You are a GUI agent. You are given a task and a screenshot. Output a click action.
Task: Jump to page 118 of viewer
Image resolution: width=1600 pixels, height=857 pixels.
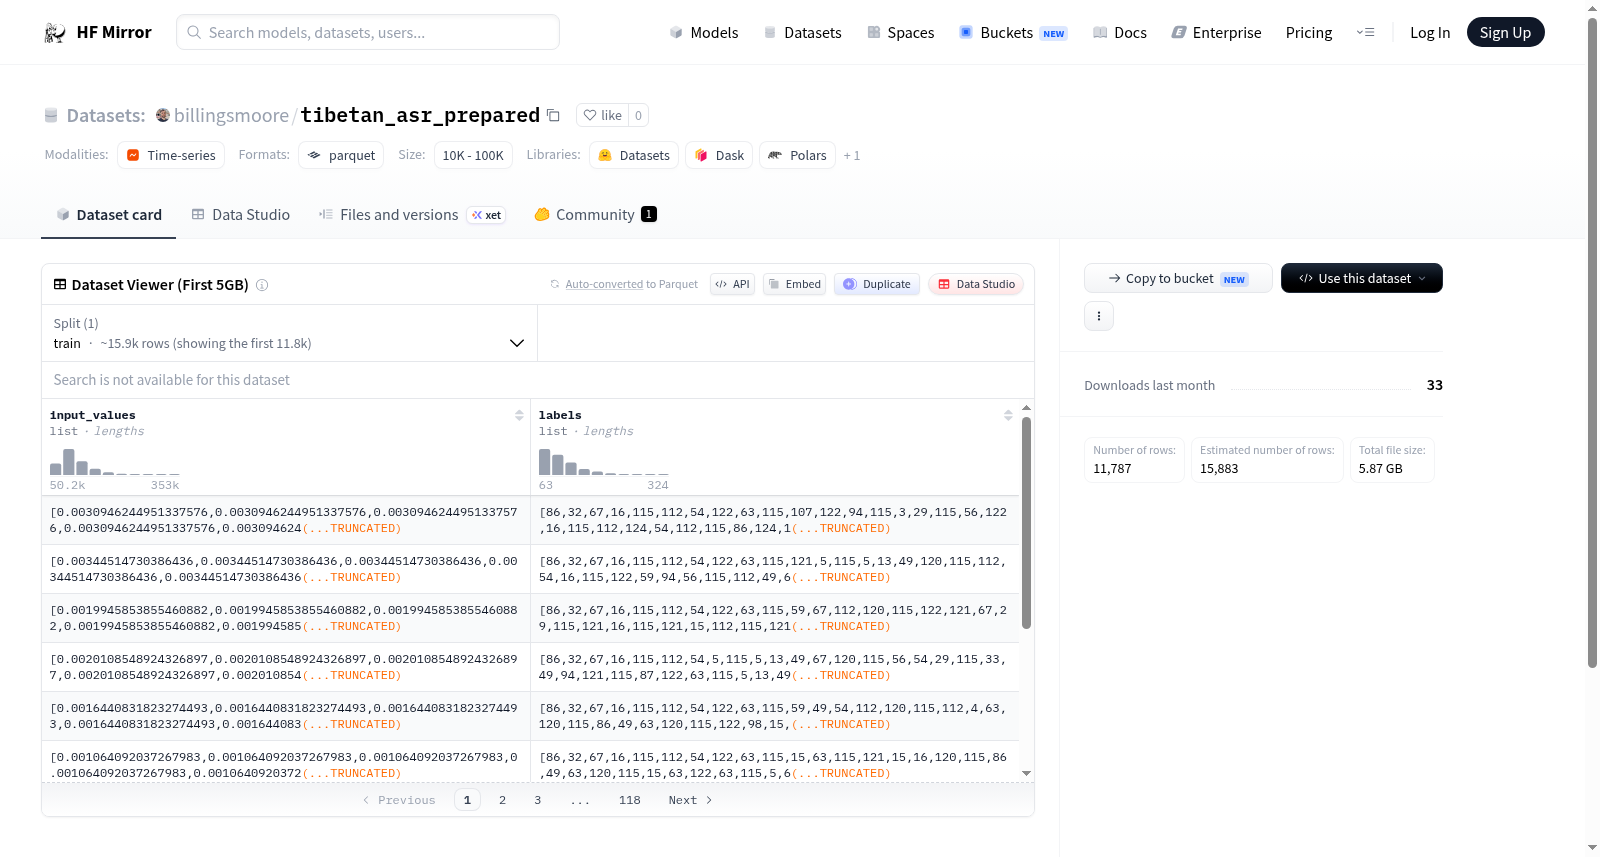(x=629, y=800)
